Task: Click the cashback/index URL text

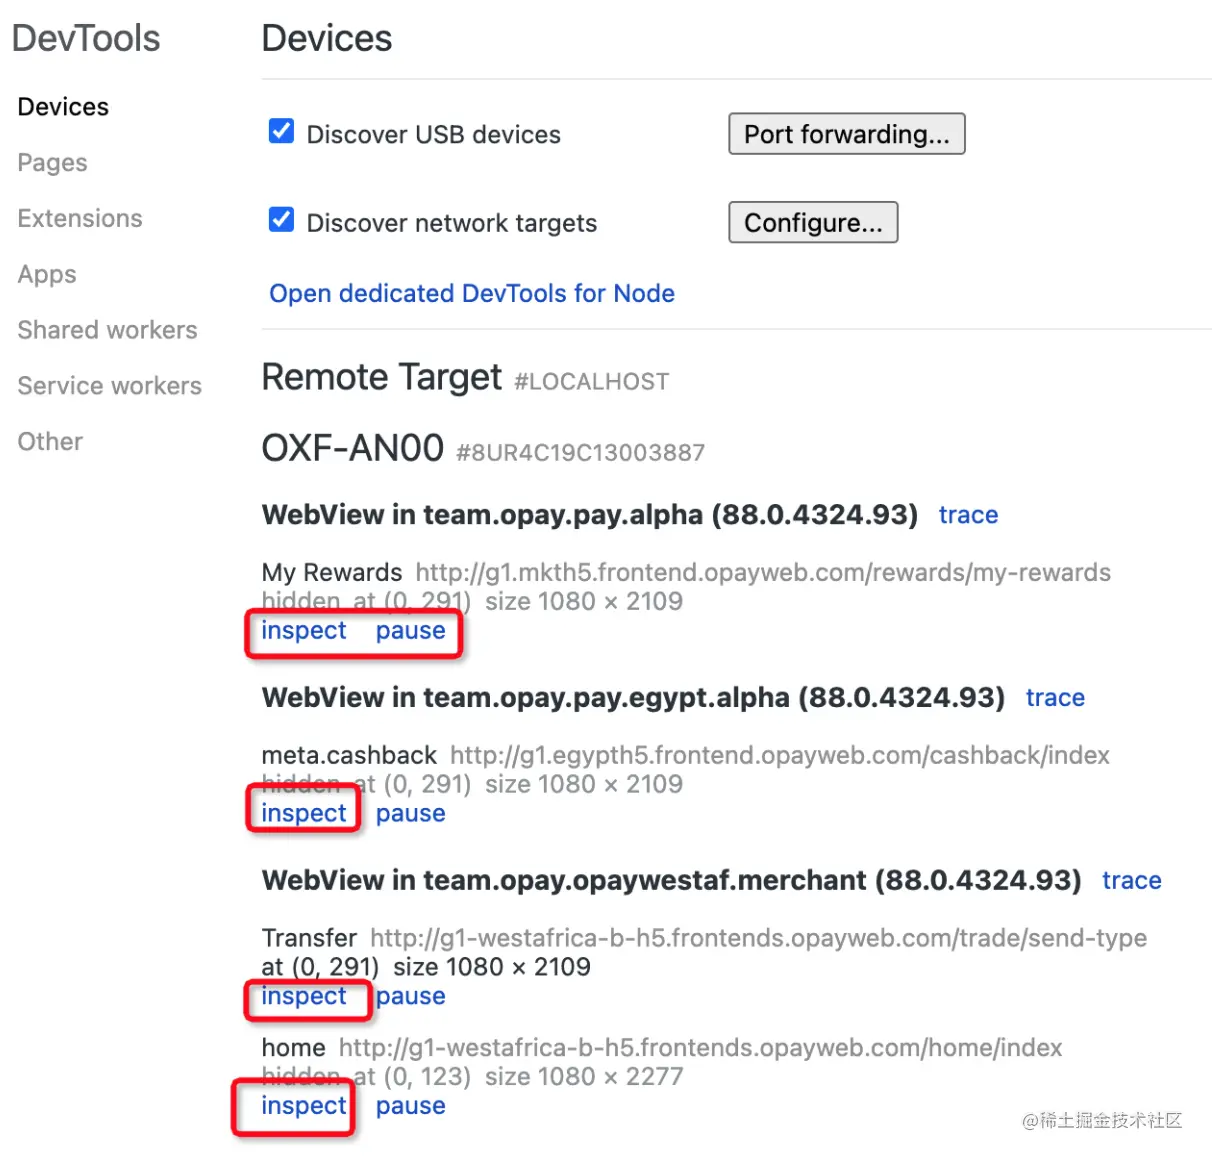Action: (780, 755)
